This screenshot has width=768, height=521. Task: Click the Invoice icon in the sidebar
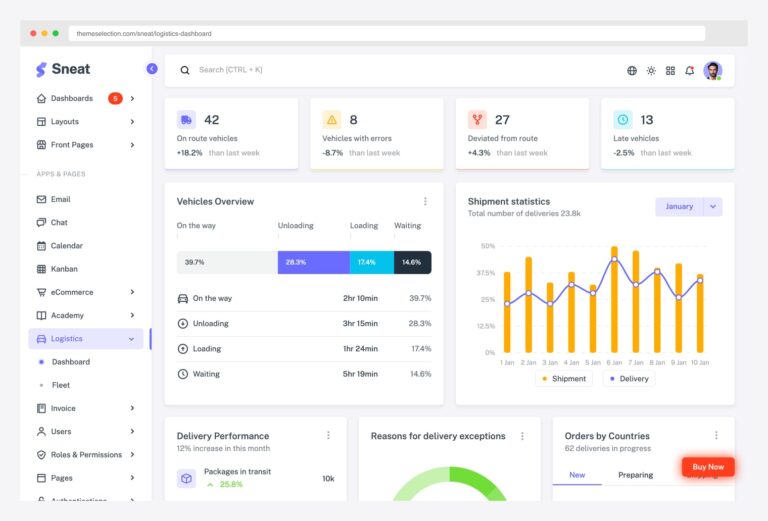41,408
